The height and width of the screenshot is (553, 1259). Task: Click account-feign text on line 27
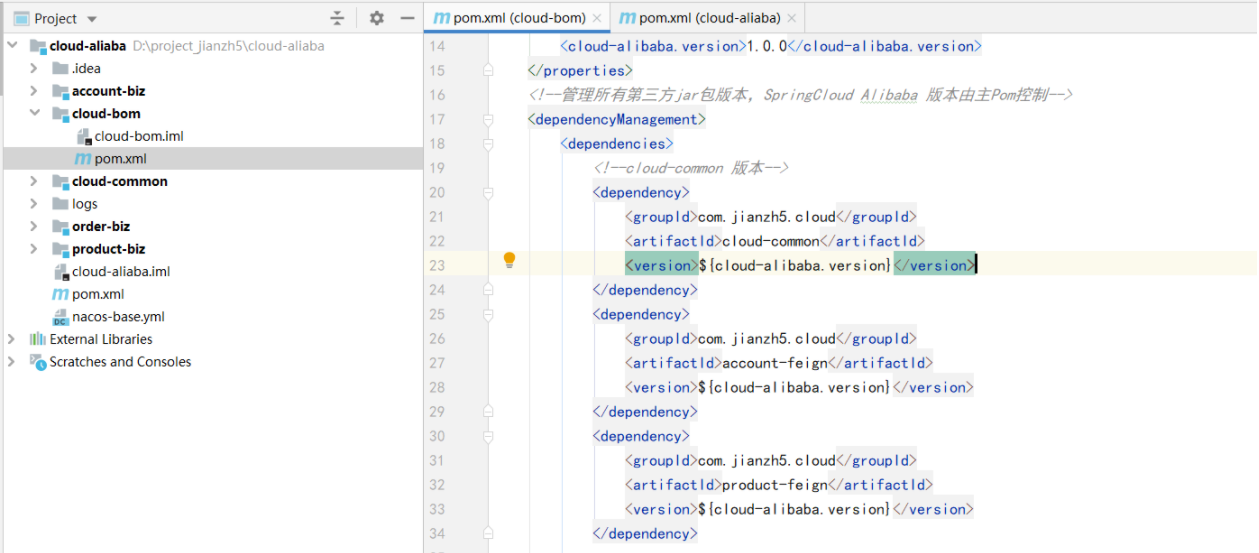pyautogui.click(x=774, y=363)
